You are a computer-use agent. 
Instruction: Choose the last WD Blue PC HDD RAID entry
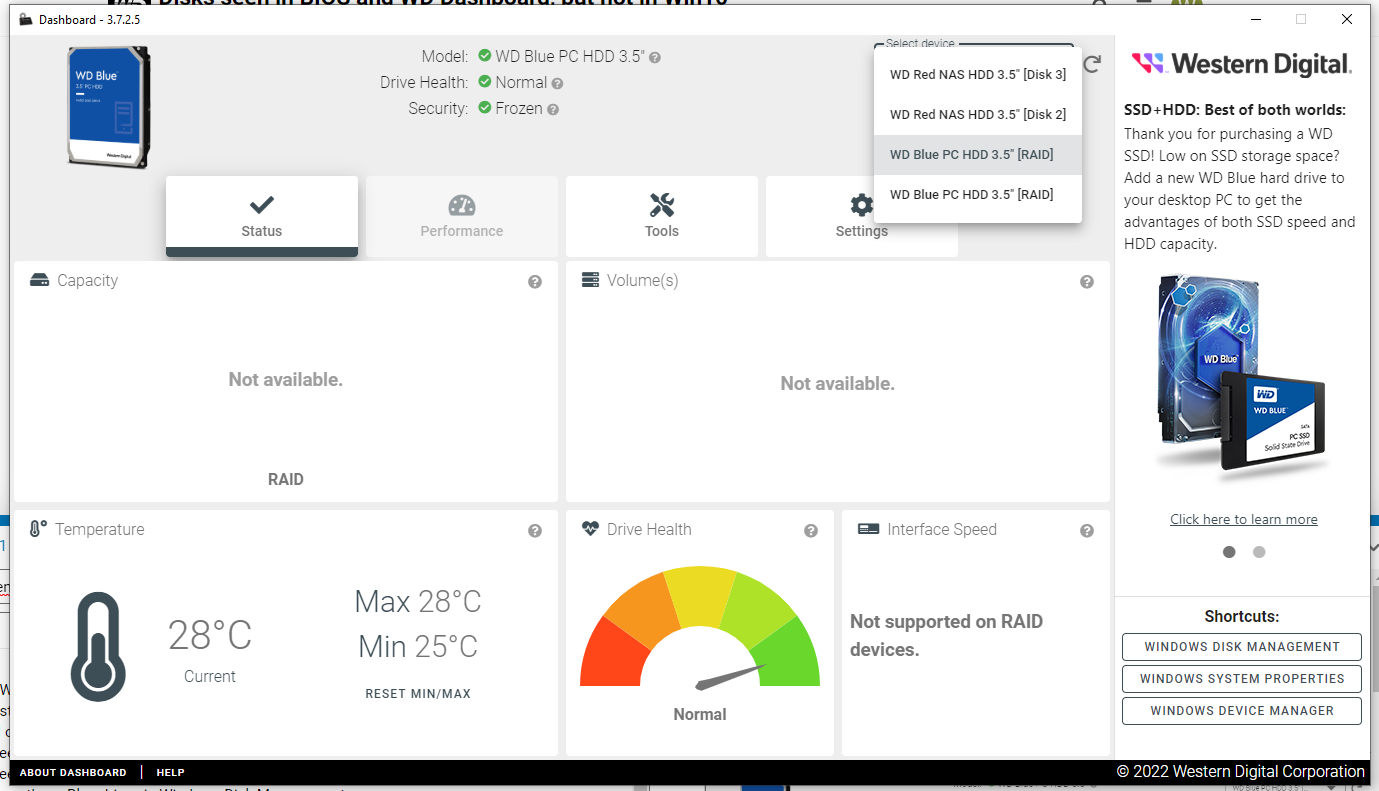[978, 195]
